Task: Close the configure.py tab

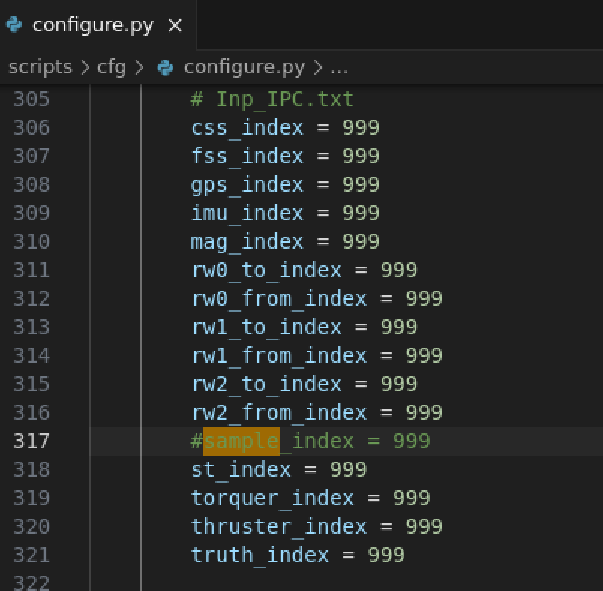Action: click(175, 25)
